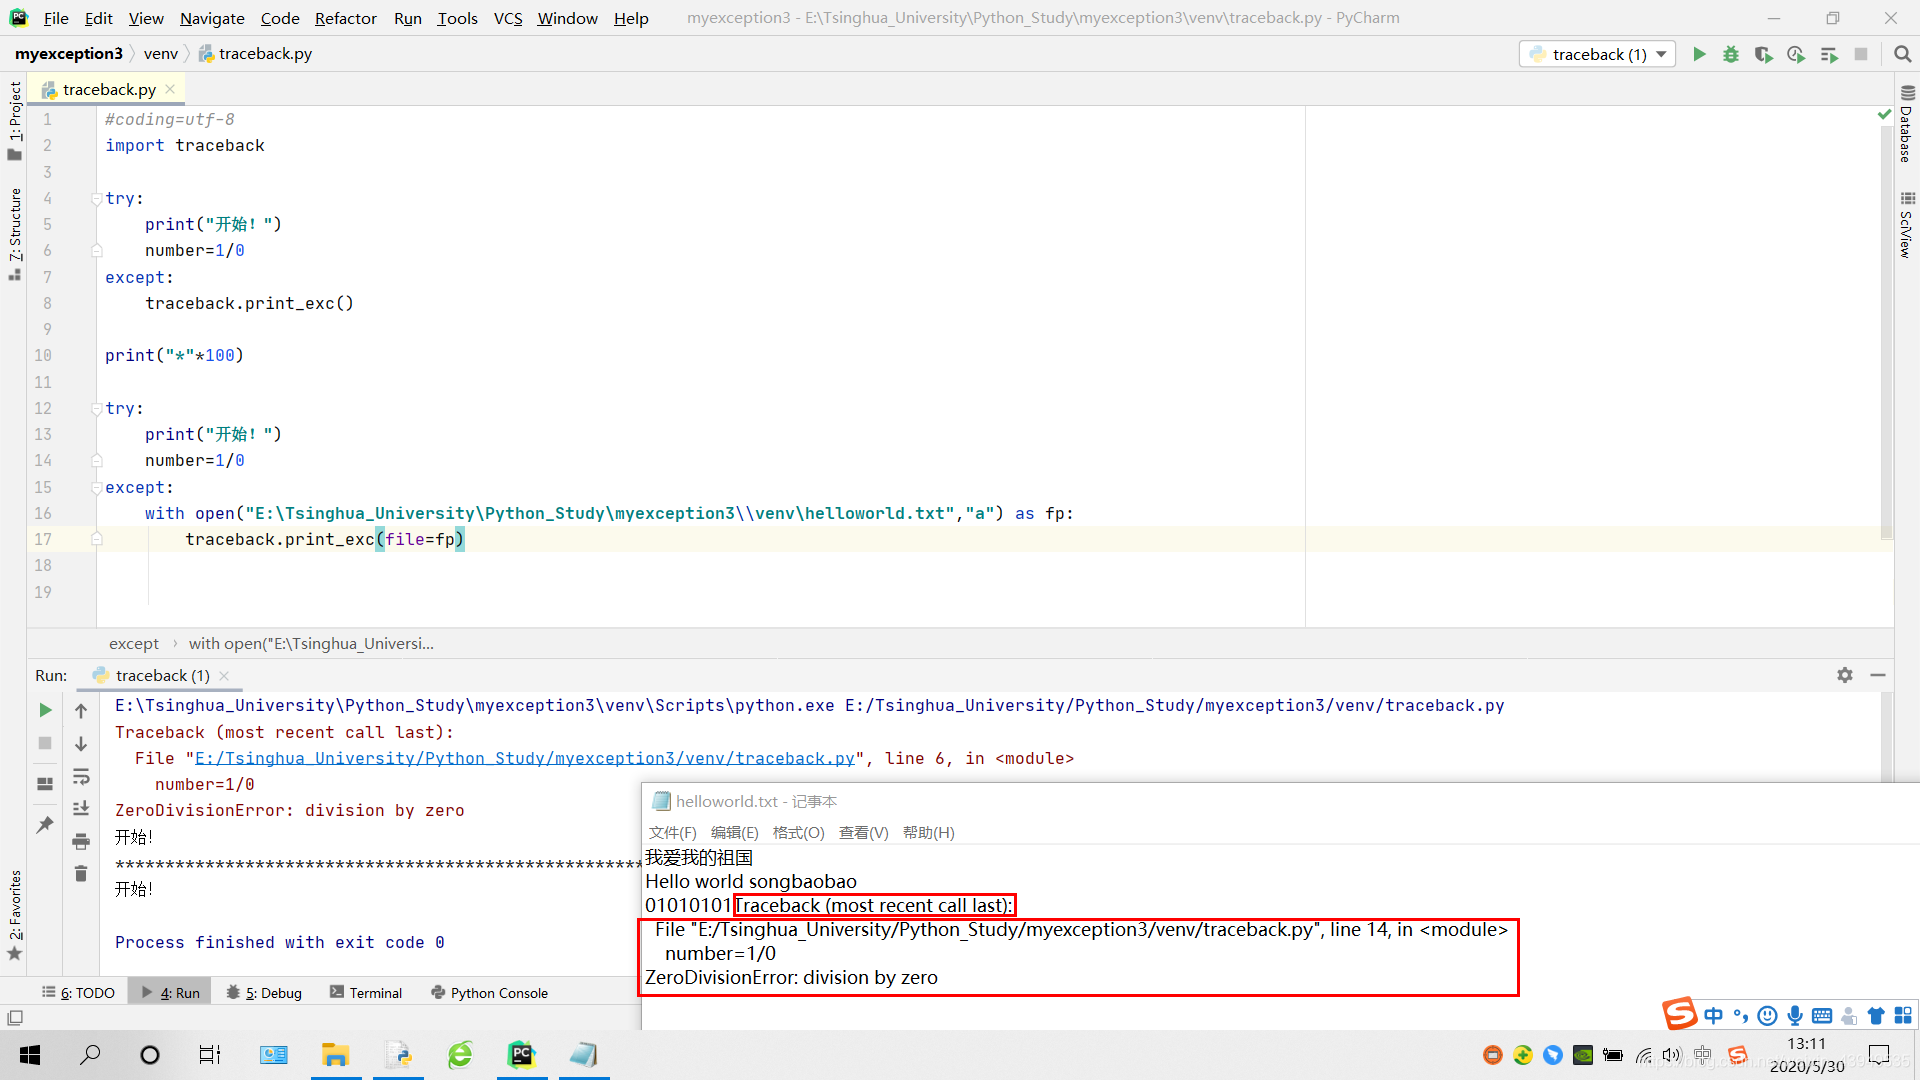
Task: Open the TODO tool window
Action: click(x=78, y=992)
